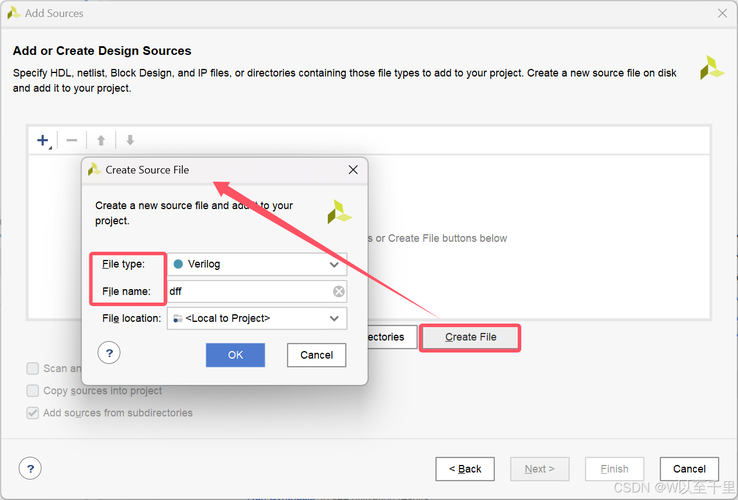Screen dimensions: 738x500
Task: Close the Create Source File dialog
Action: 353,170
